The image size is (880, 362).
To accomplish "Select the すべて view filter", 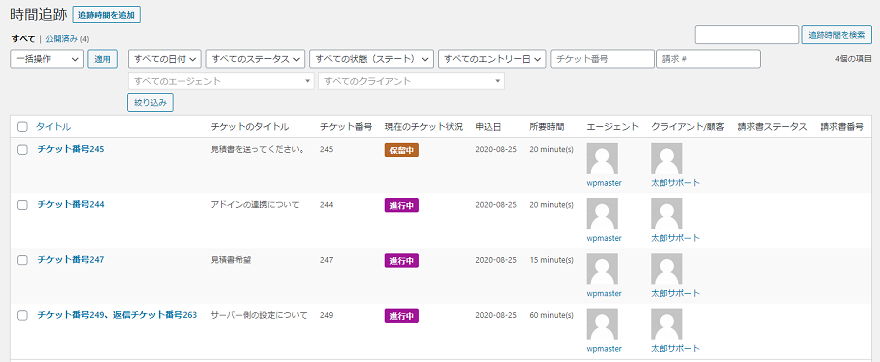I will pos(23,39).
